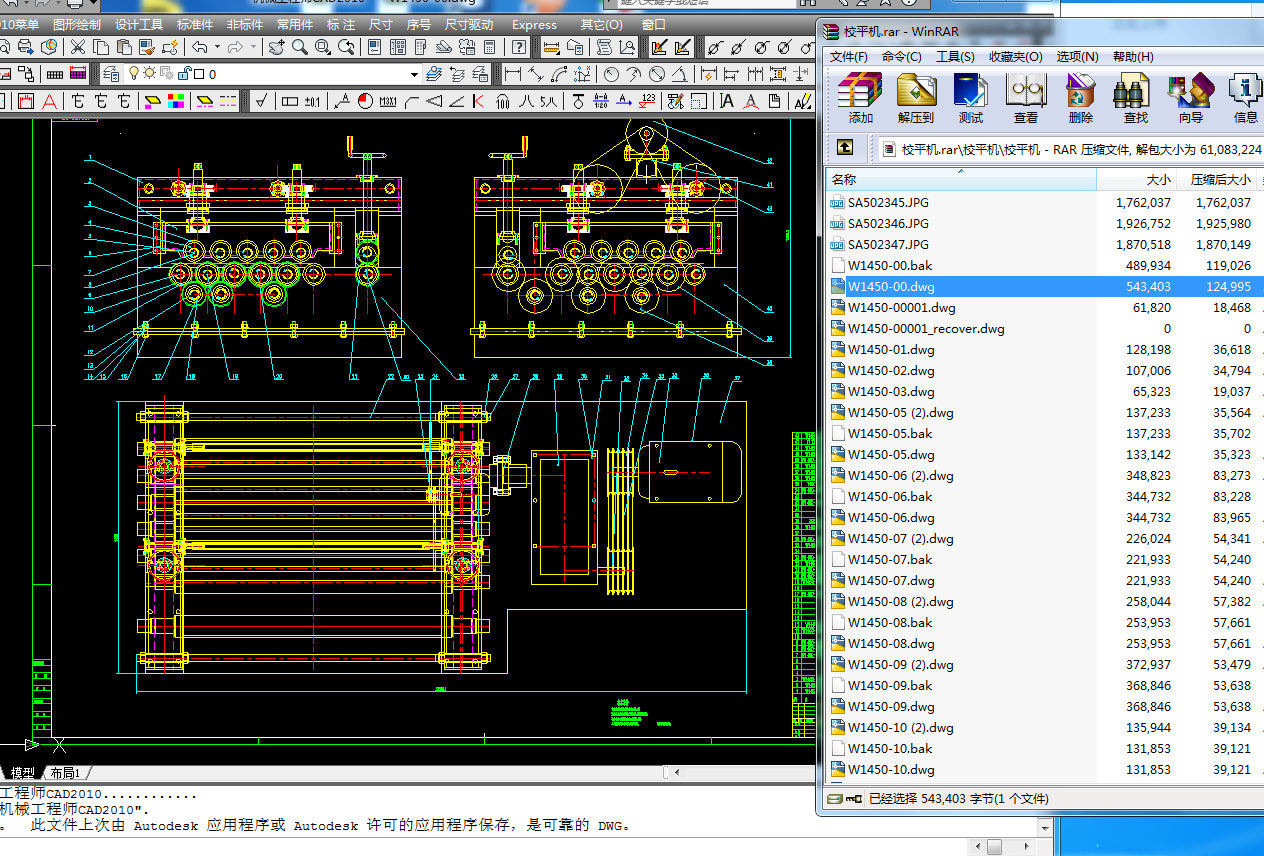Switch to the 模型 model tab
The image size is (1264, 856).
23,773
